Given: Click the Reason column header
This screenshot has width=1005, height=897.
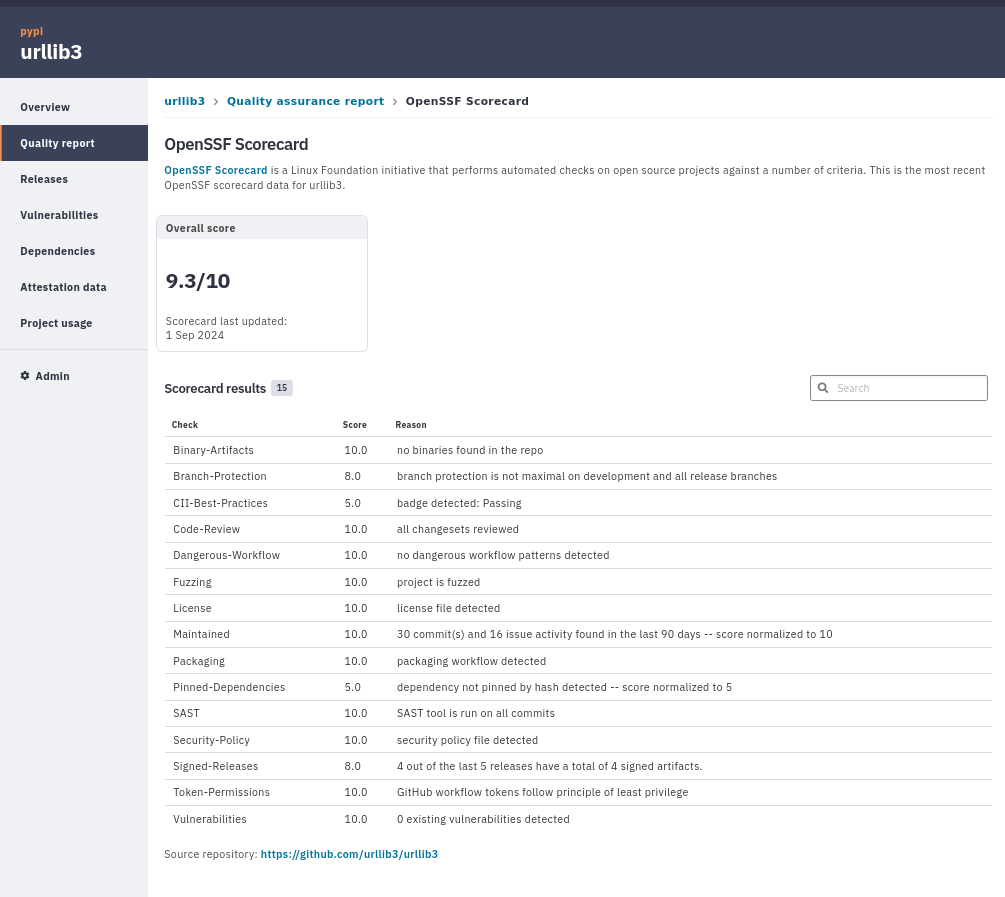Looking at the screenshot, I should tap(411, 424).
